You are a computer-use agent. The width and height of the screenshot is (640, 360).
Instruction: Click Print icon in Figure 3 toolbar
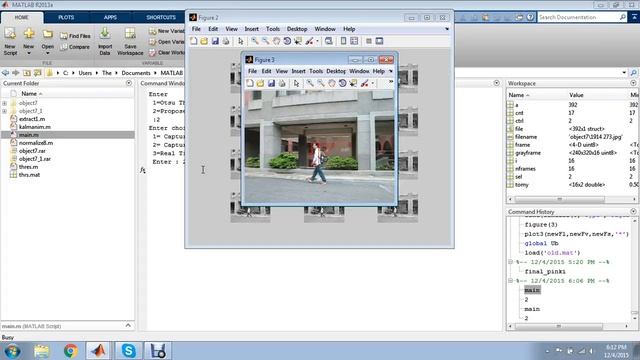[x=282, y=83]
